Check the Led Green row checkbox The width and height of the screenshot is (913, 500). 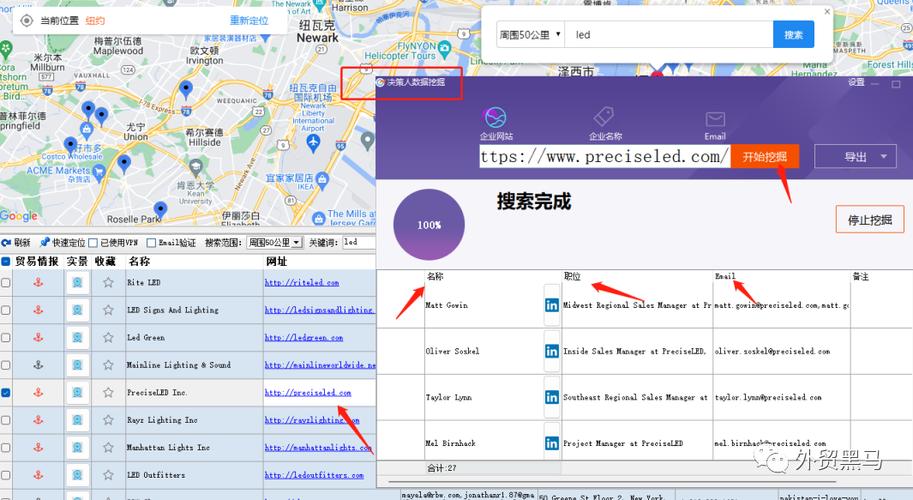(x=6, y=338)
